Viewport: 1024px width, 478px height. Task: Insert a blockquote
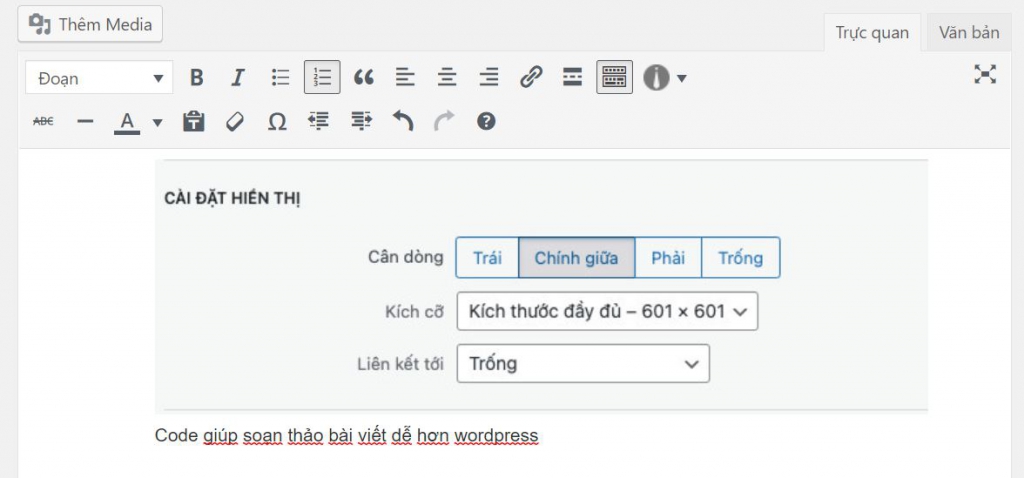pos(364,78)
